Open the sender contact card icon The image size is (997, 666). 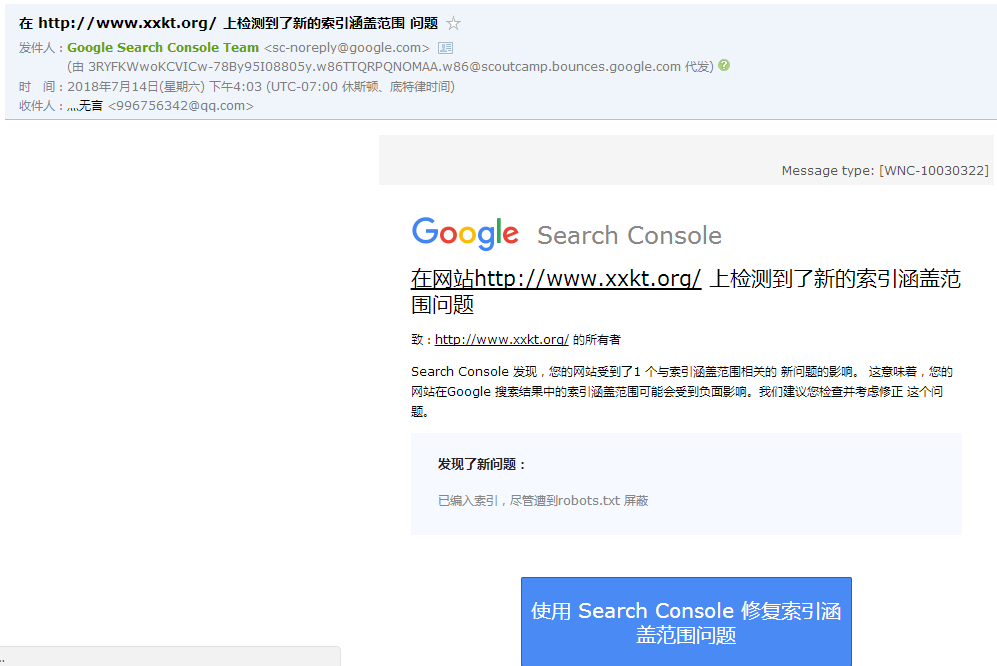(446, 48)
